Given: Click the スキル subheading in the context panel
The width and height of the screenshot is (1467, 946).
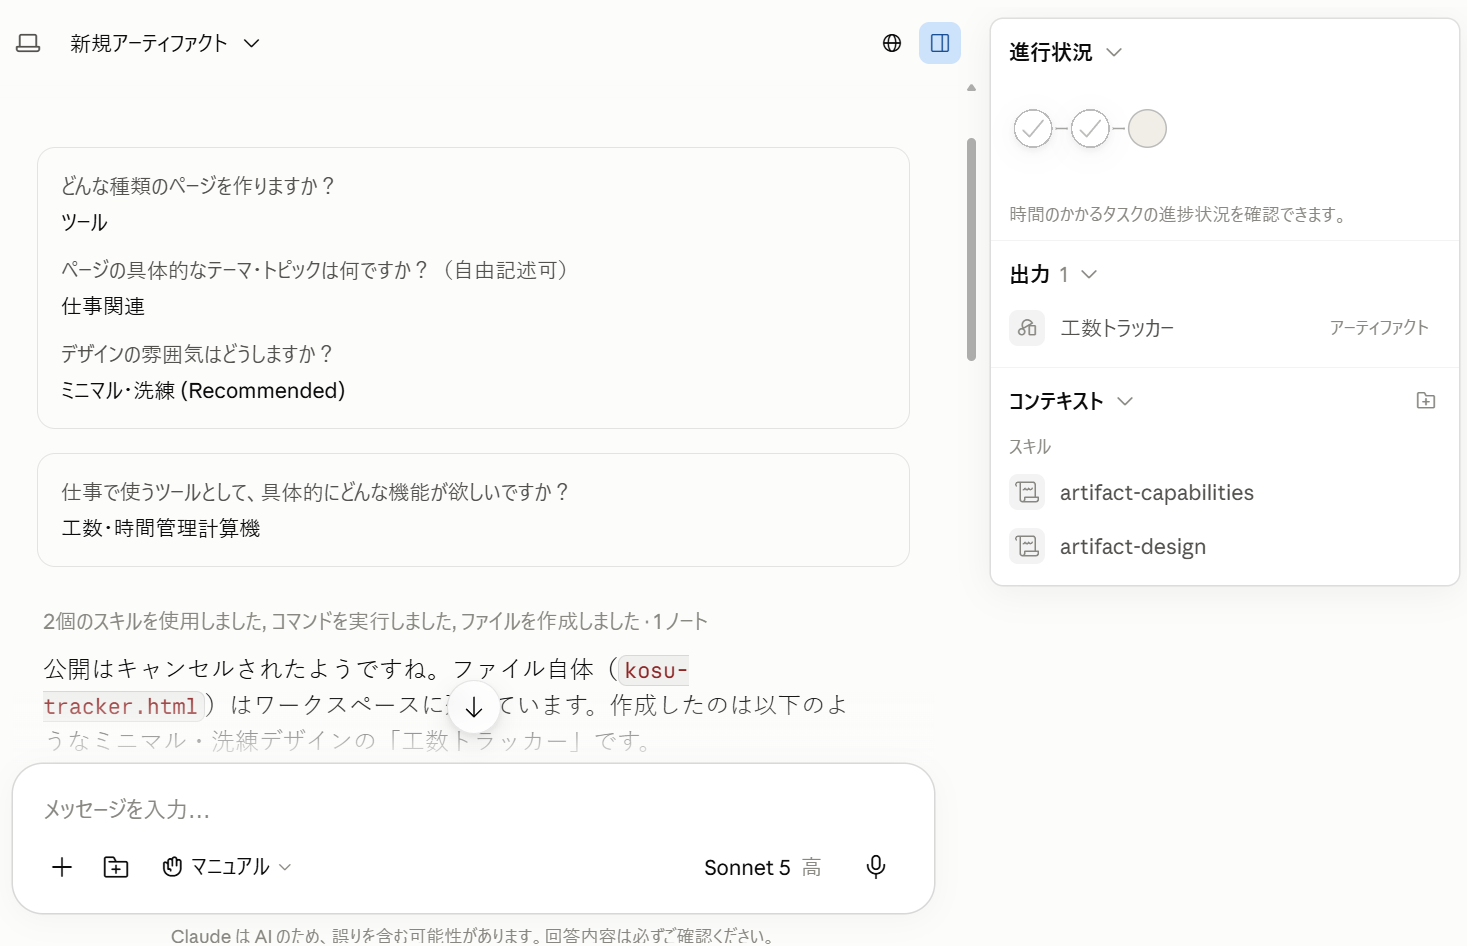Looking at the screenshot, I should (1030, 447).
